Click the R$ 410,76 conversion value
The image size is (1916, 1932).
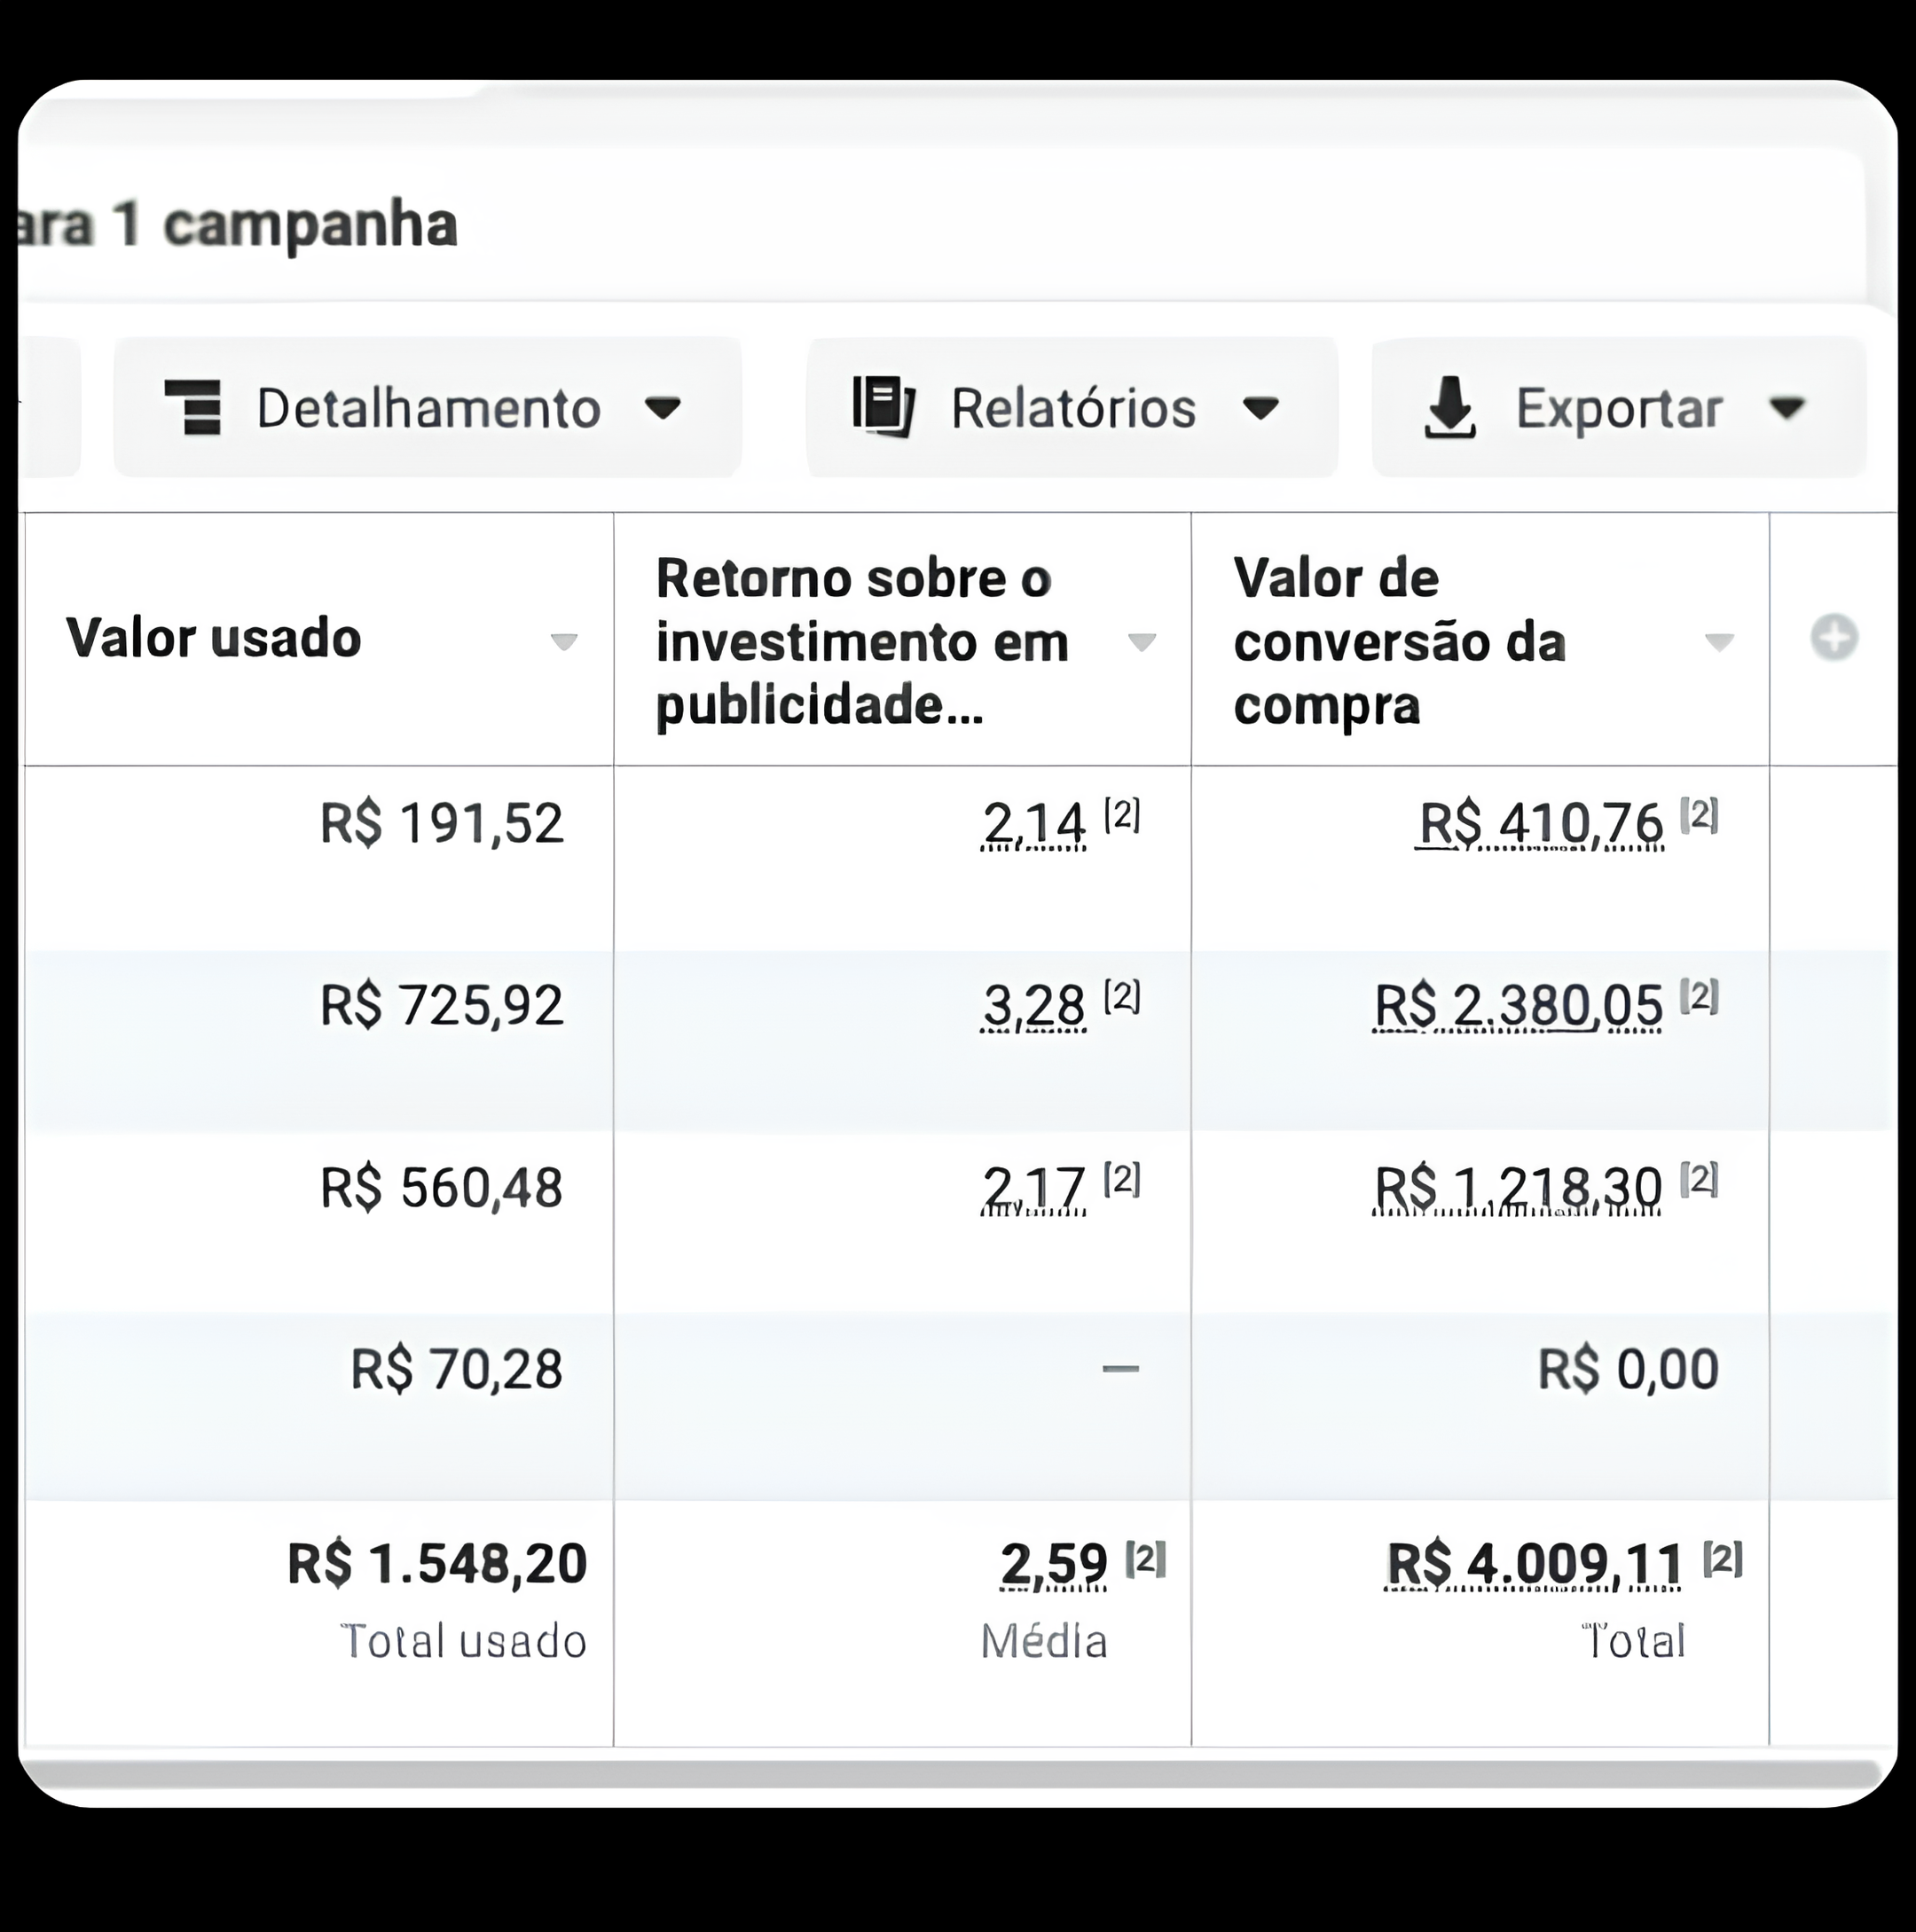click(x=1540, y=825)
